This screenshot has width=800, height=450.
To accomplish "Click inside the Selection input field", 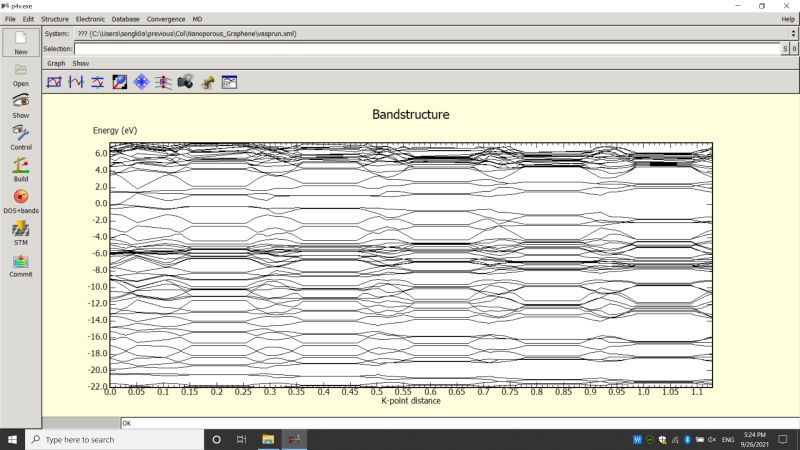I will [x=428, y=48].
